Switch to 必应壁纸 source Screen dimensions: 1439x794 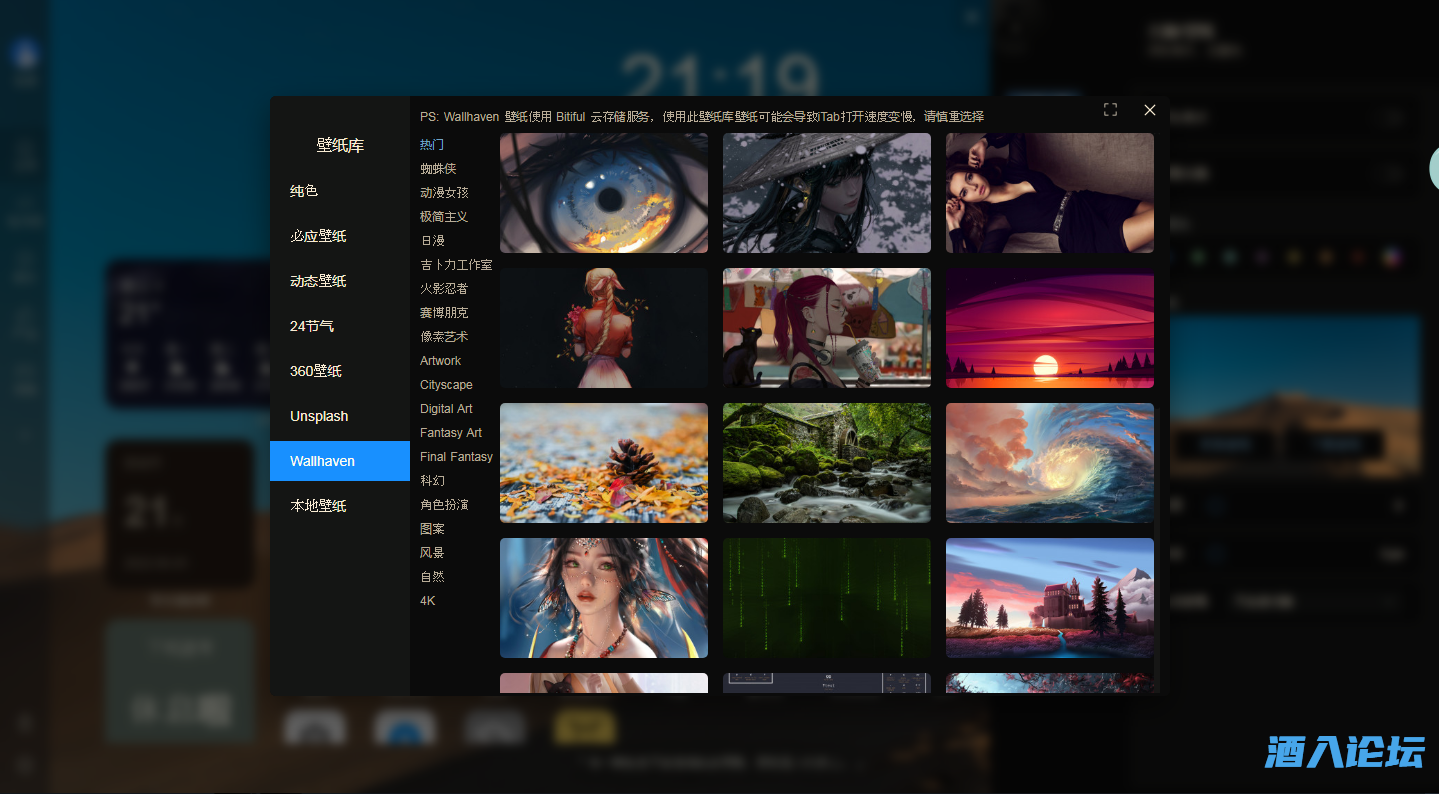point(340,236)
